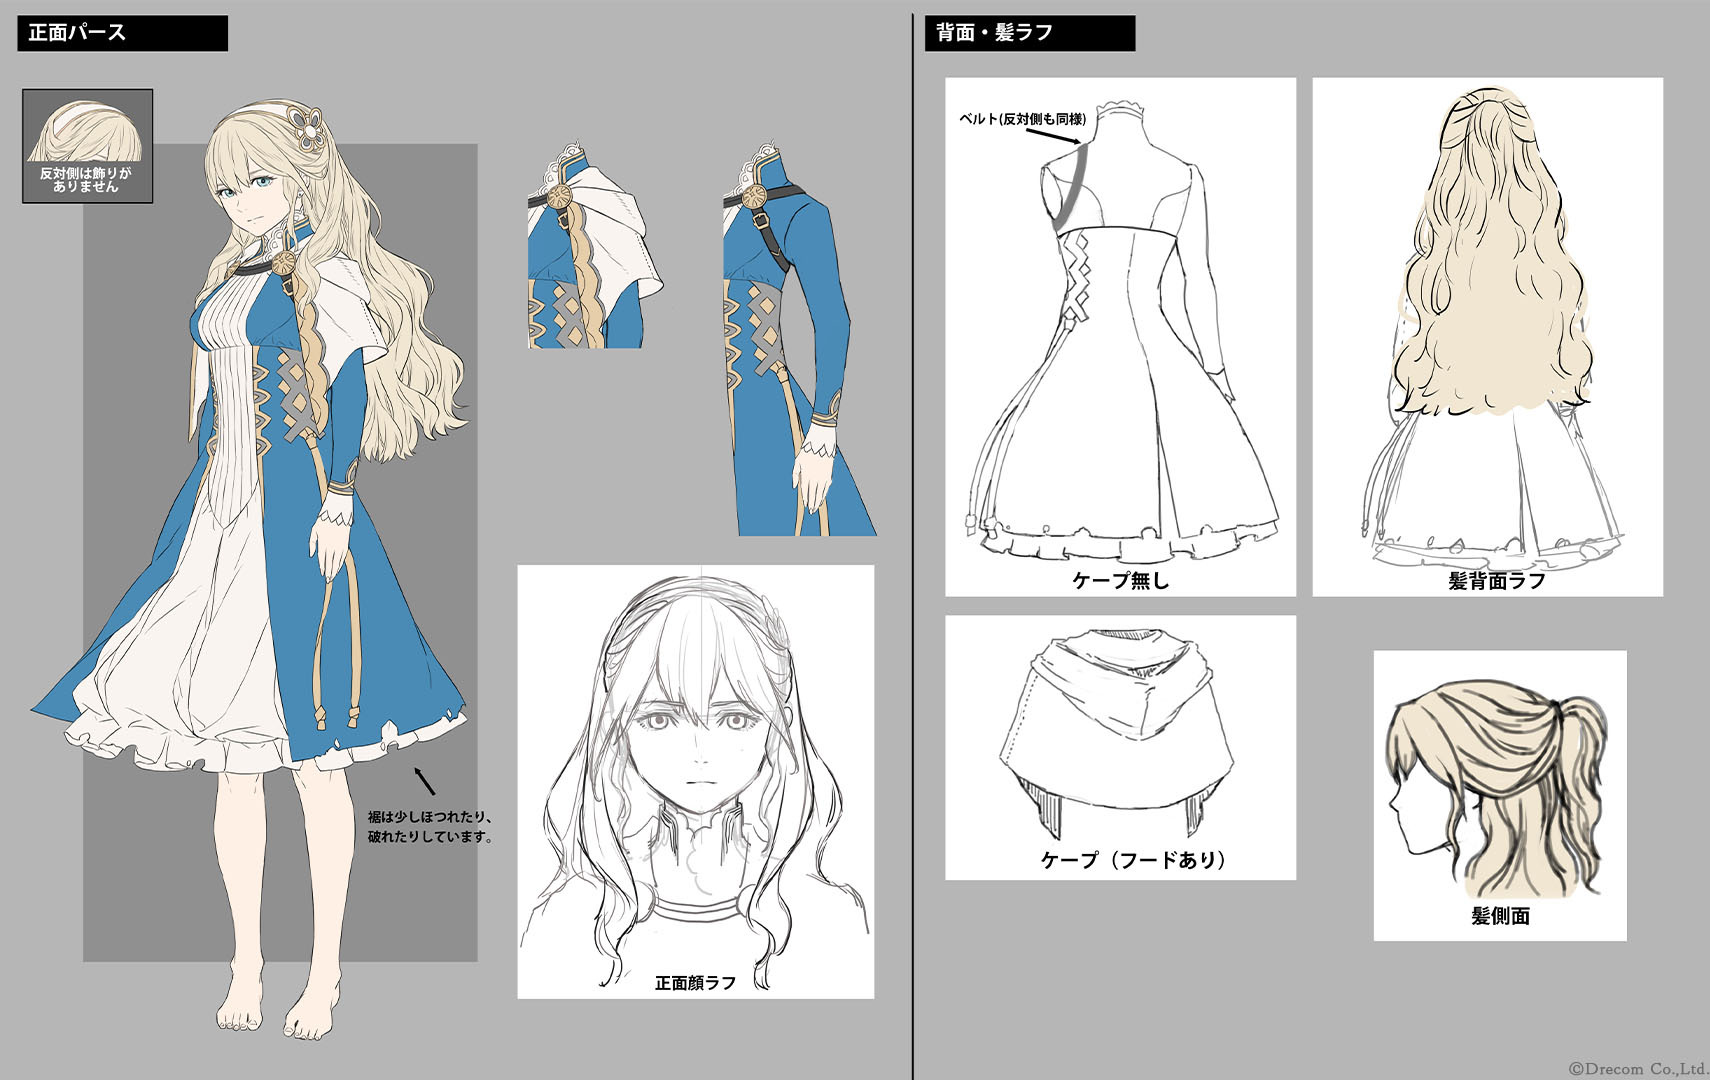Click the ©Drecom Co.,Ltd. copyright text
This screenshot has width=1710, height=1080.
pos(1636,1068)
